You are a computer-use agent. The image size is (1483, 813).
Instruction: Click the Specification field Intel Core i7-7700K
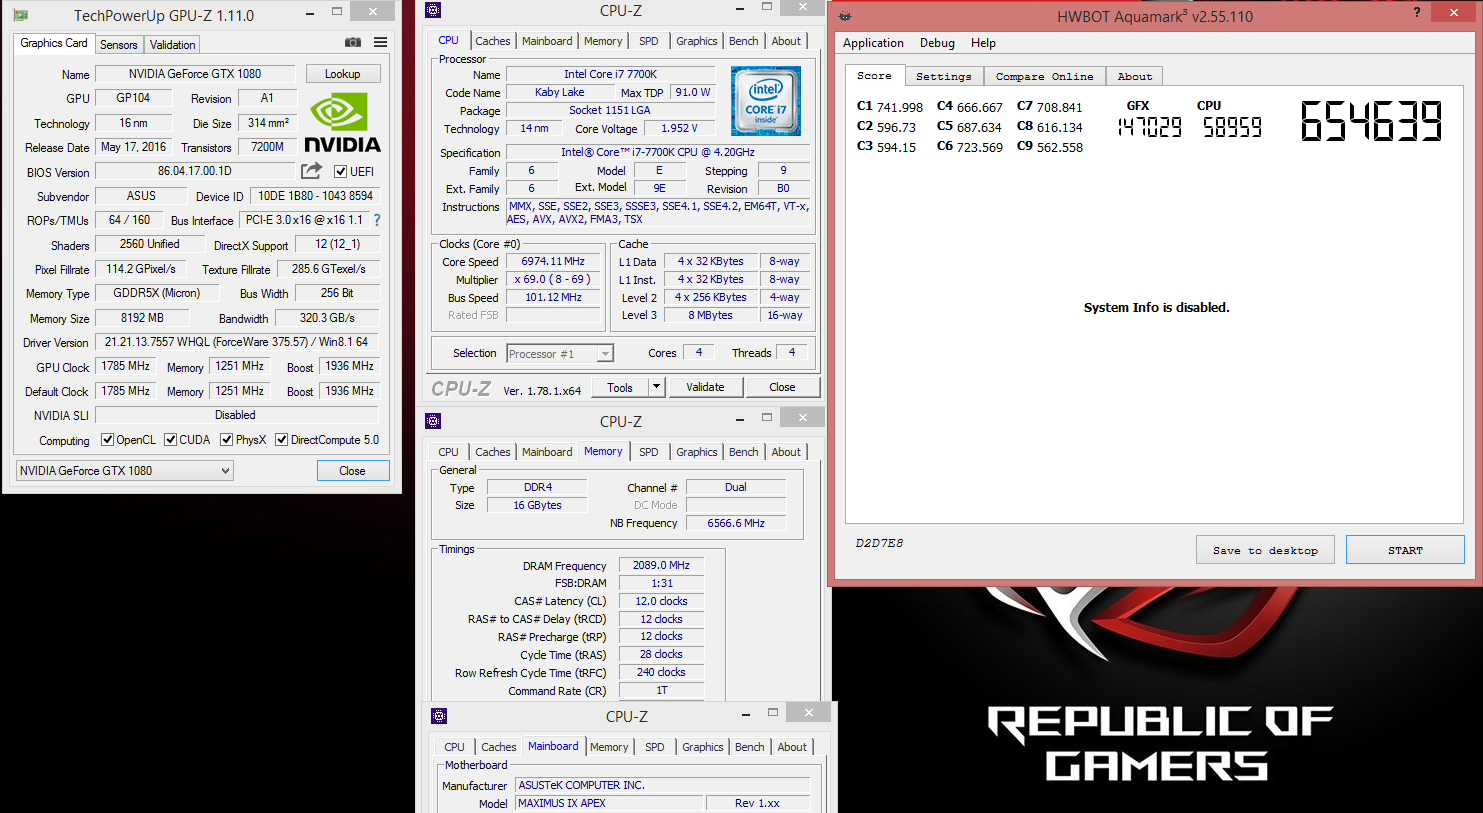click(x=657, y=152)
